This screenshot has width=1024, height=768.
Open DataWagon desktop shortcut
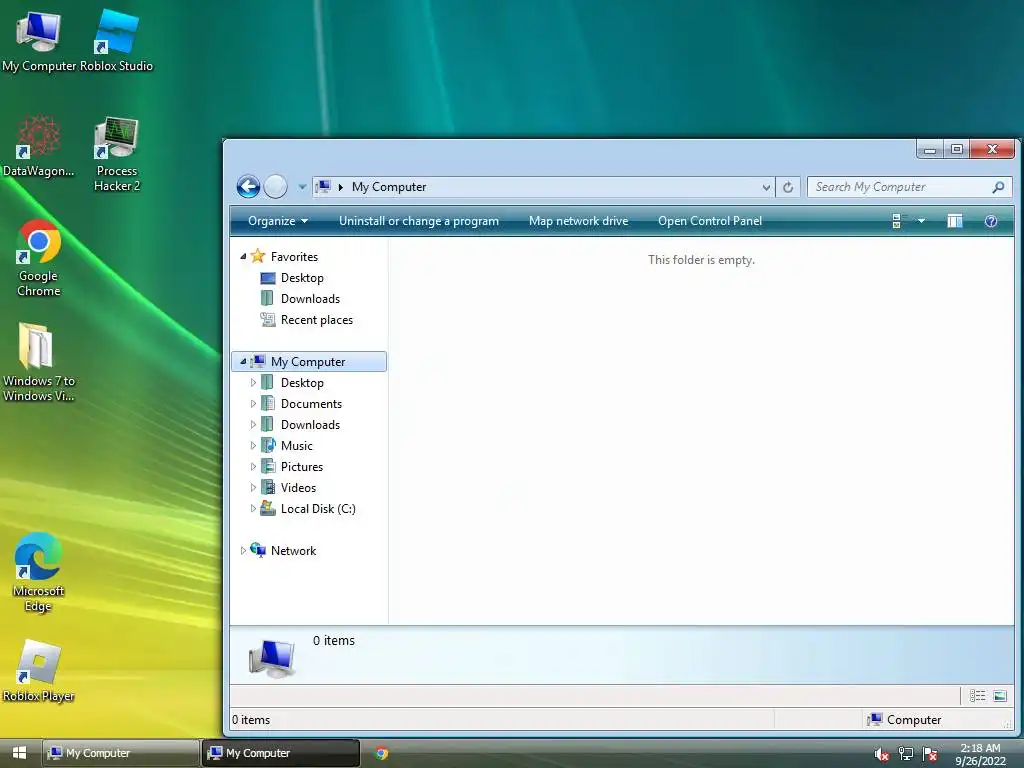39,146
